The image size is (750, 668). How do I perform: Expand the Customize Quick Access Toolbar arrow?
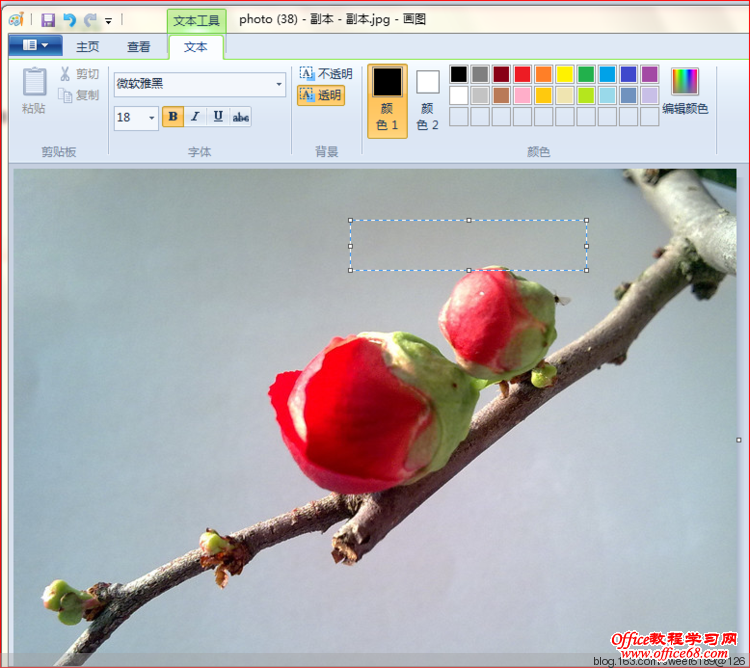[108, 20]
